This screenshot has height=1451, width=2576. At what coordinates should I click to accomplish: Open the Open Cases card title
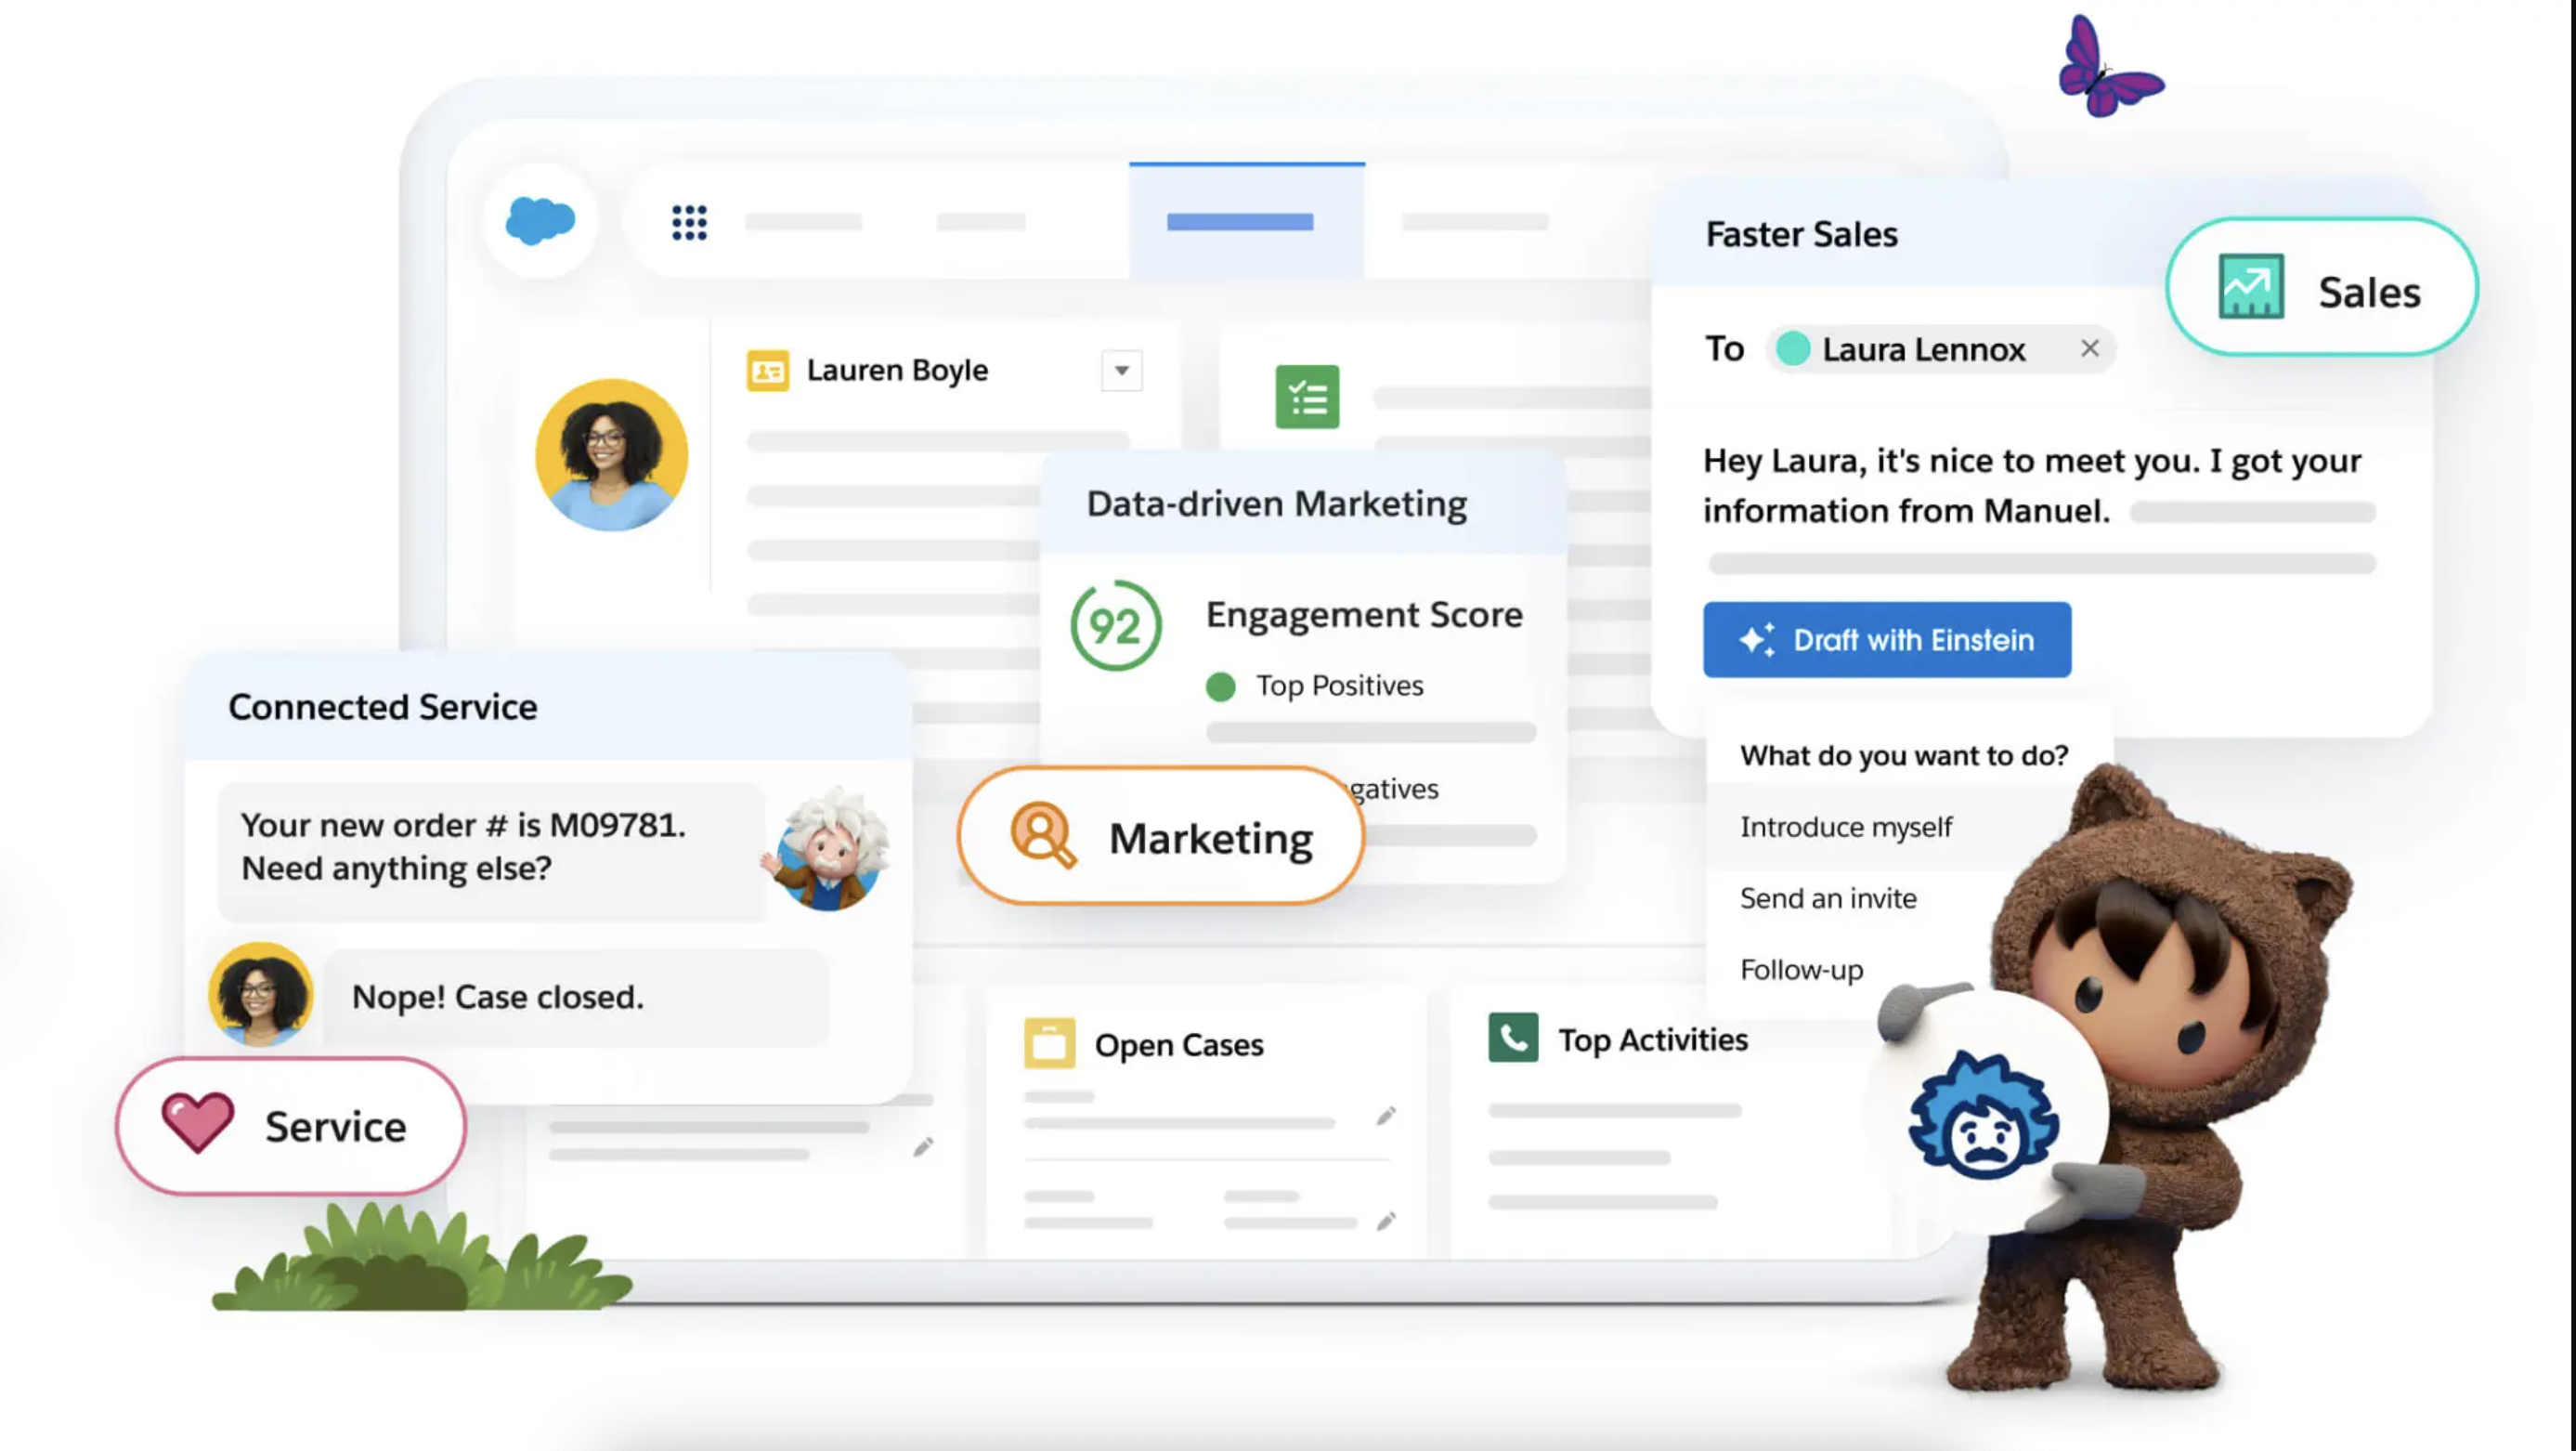click(1178, 1045)
